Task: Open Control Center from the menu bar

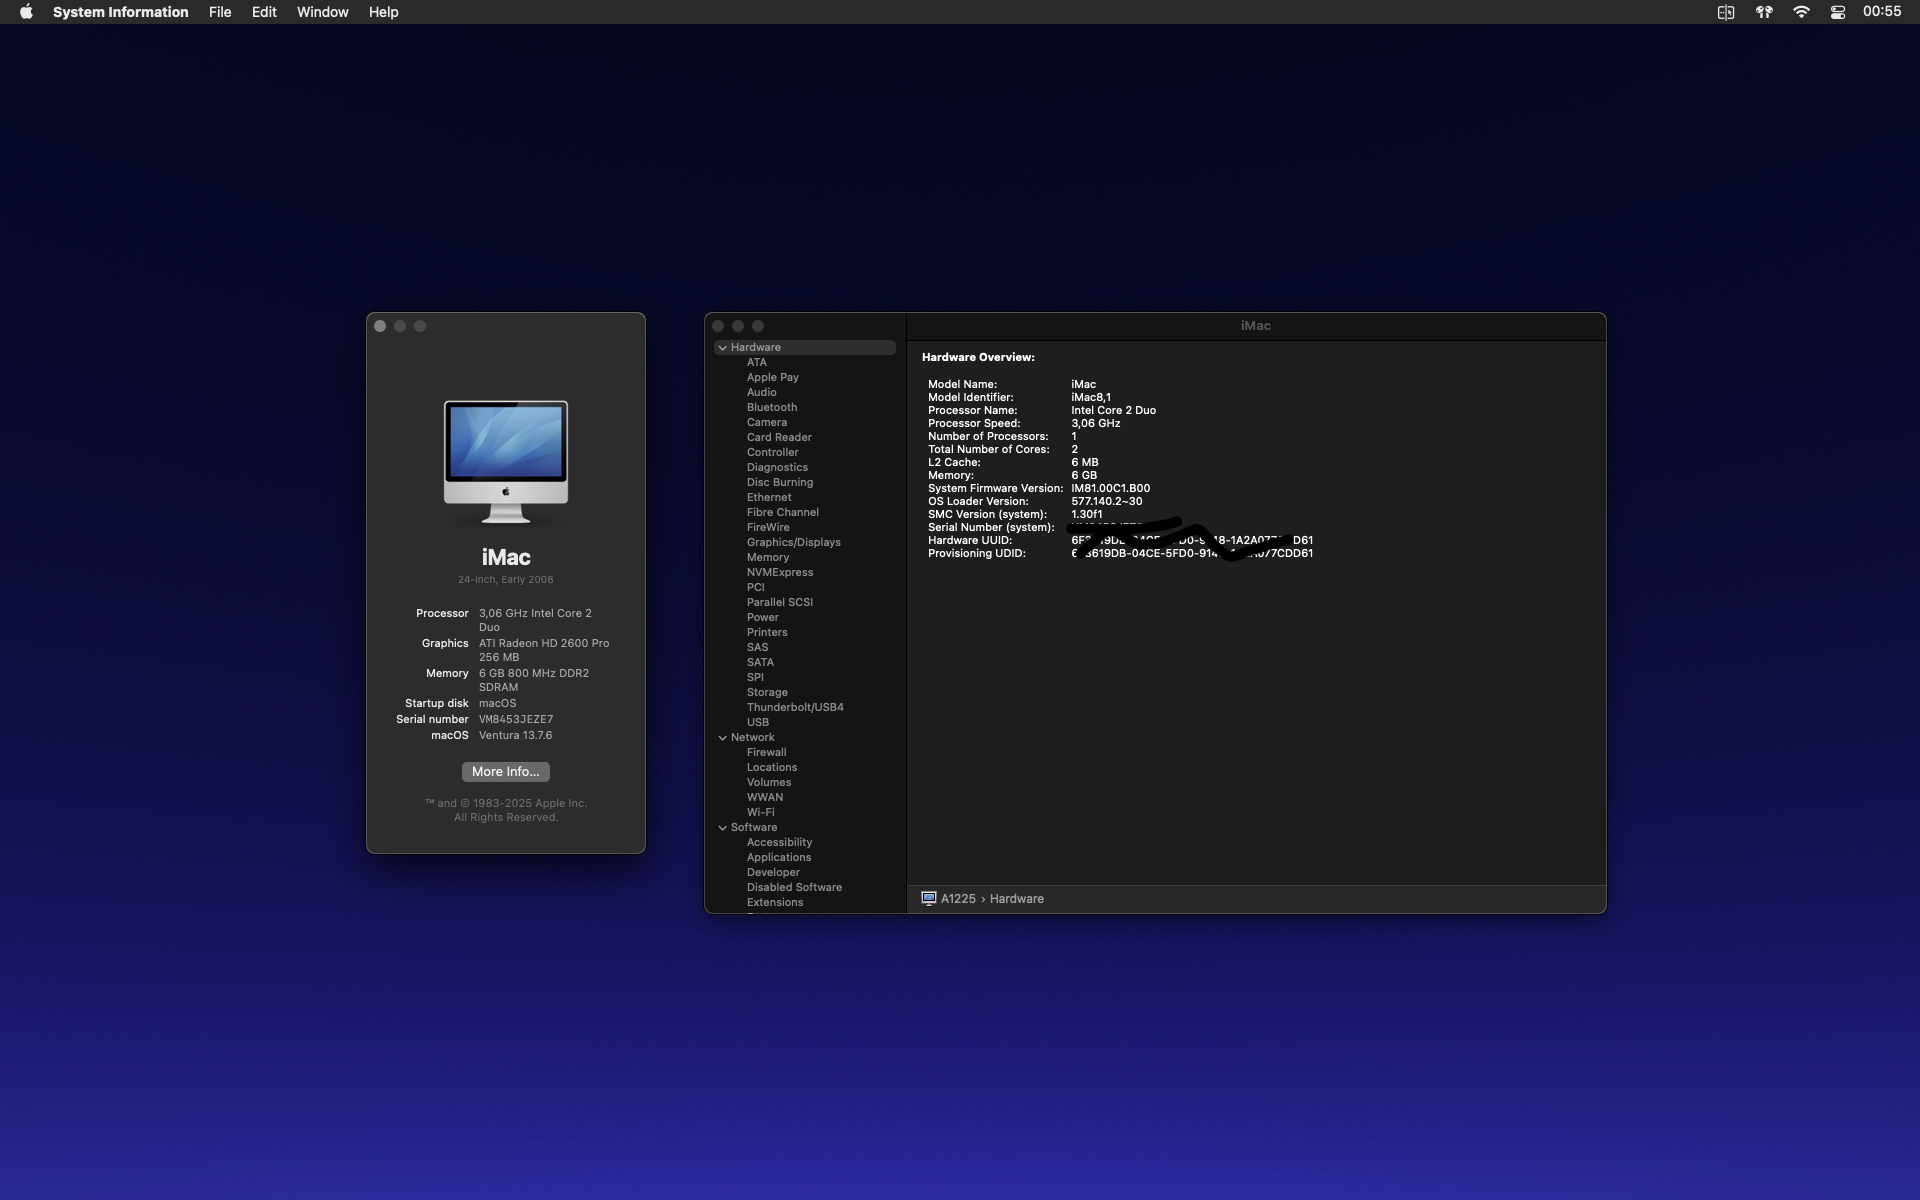Action: (1838, 12)
